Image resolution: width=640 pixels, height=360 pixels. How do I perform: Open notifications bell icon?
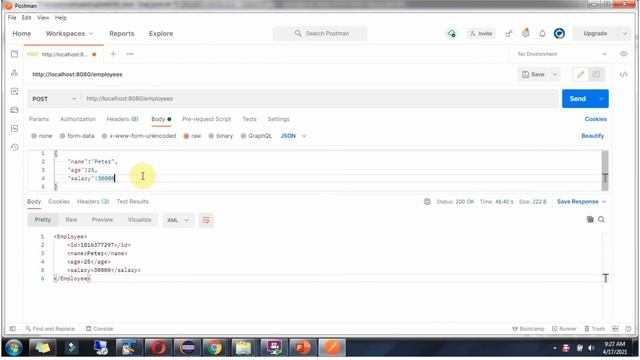pyautogui.click(x=542, y=33)
